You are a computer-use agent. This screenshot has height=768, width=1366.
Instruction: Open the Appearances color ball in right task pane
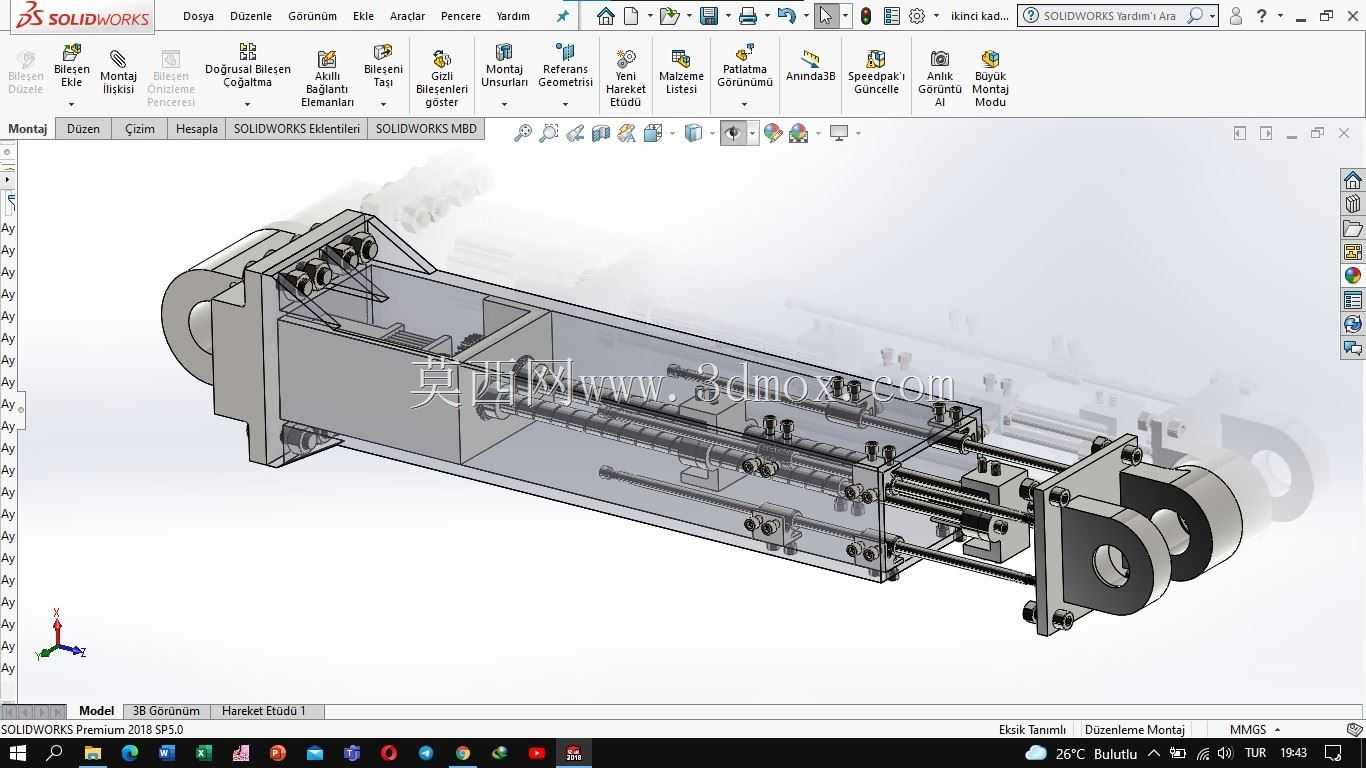click(1353, 276)
